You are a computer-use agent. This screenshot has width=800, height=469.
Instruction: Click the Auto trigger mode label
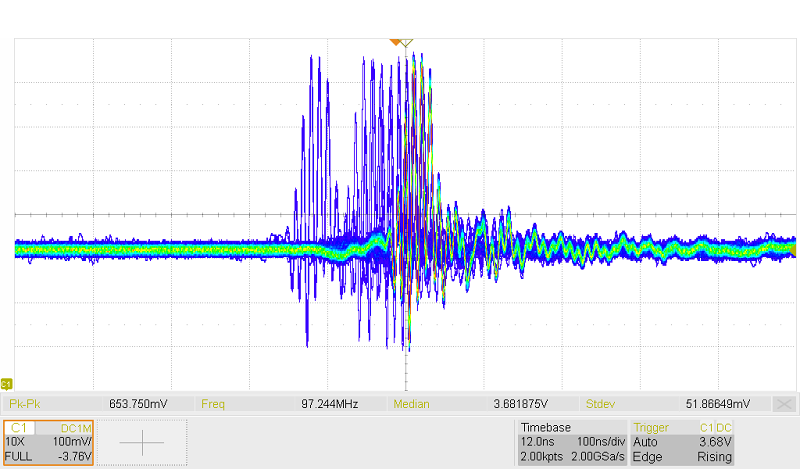point(646,442)
